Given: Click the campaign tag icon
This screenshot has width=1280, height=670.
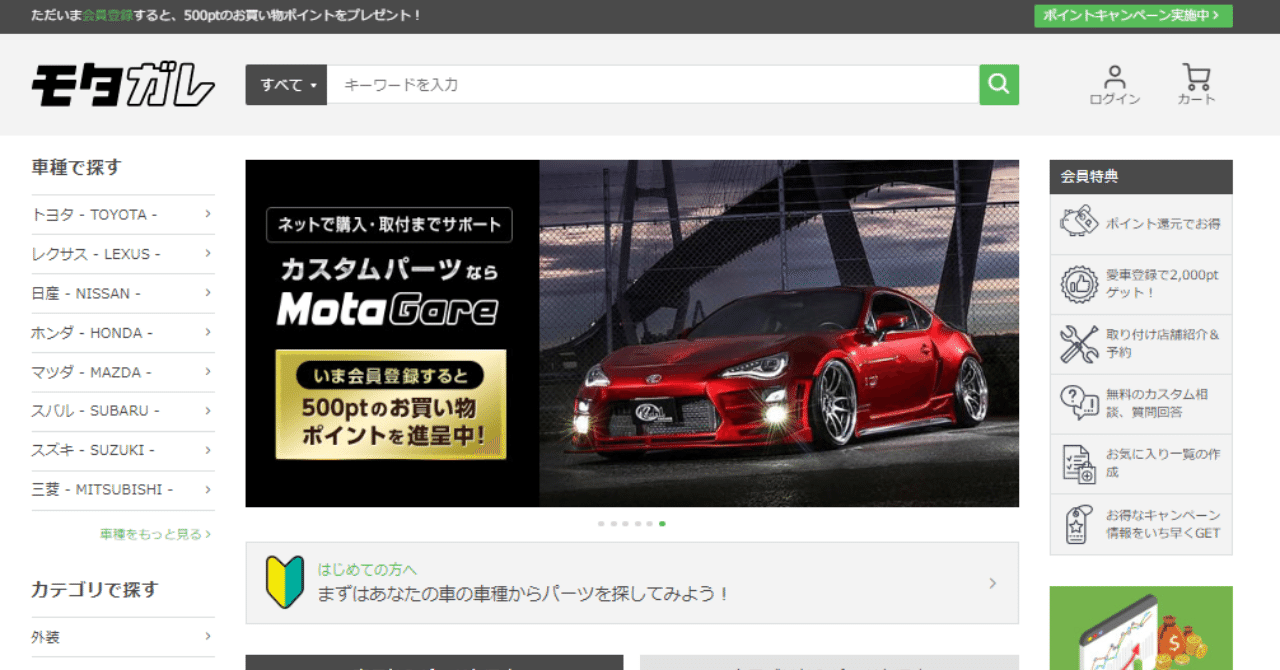Looking at the screenshot, I should 1077,524.
